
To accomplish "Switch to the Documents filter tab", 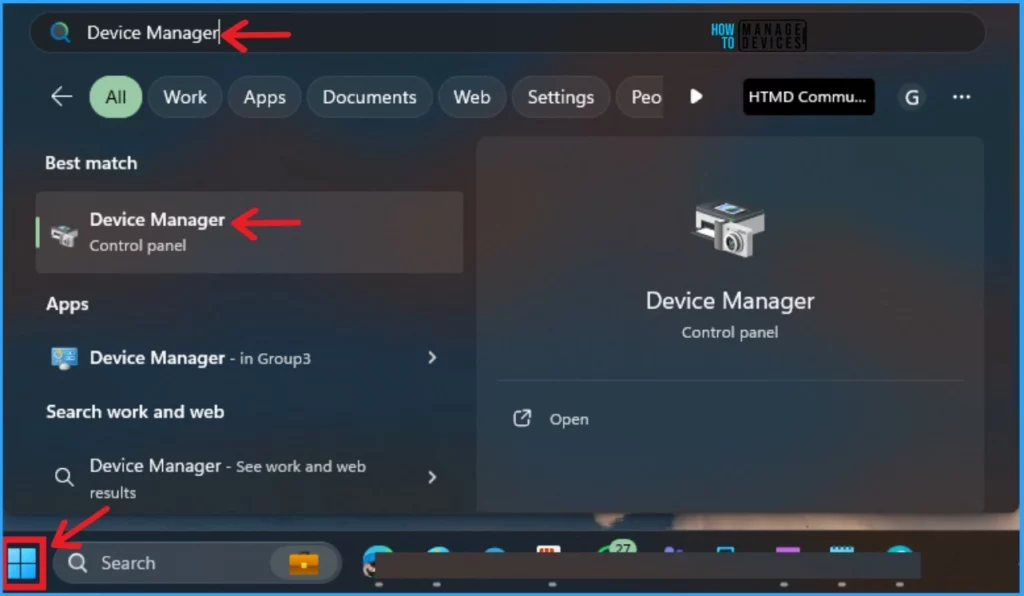I will click(x=369, y=97).
